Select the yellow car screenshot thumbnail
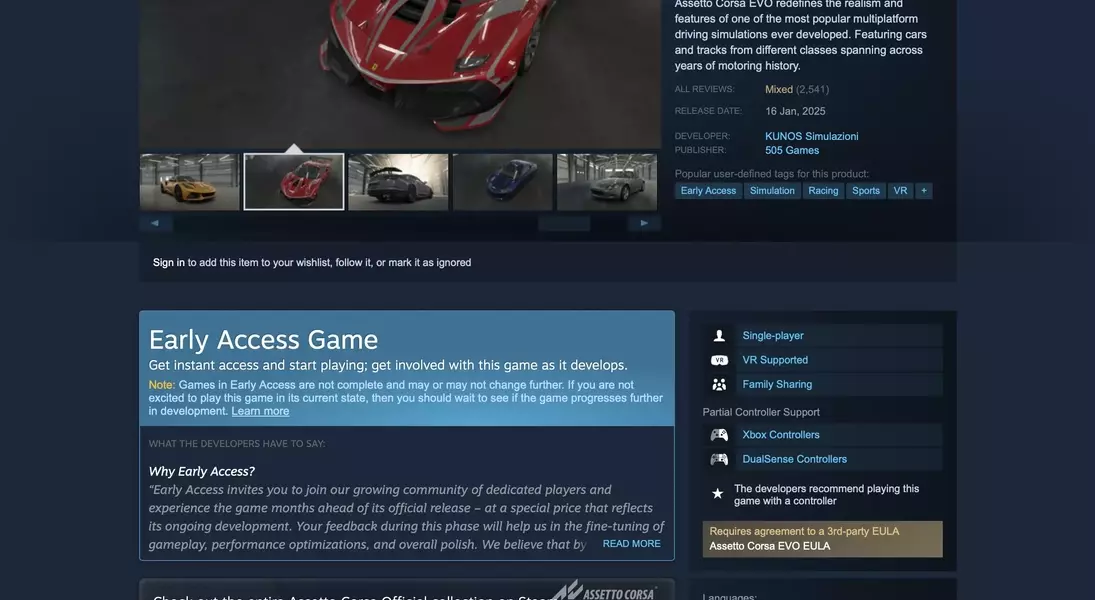The width and height of the screenshot is (1095, 600). point(190,182)
